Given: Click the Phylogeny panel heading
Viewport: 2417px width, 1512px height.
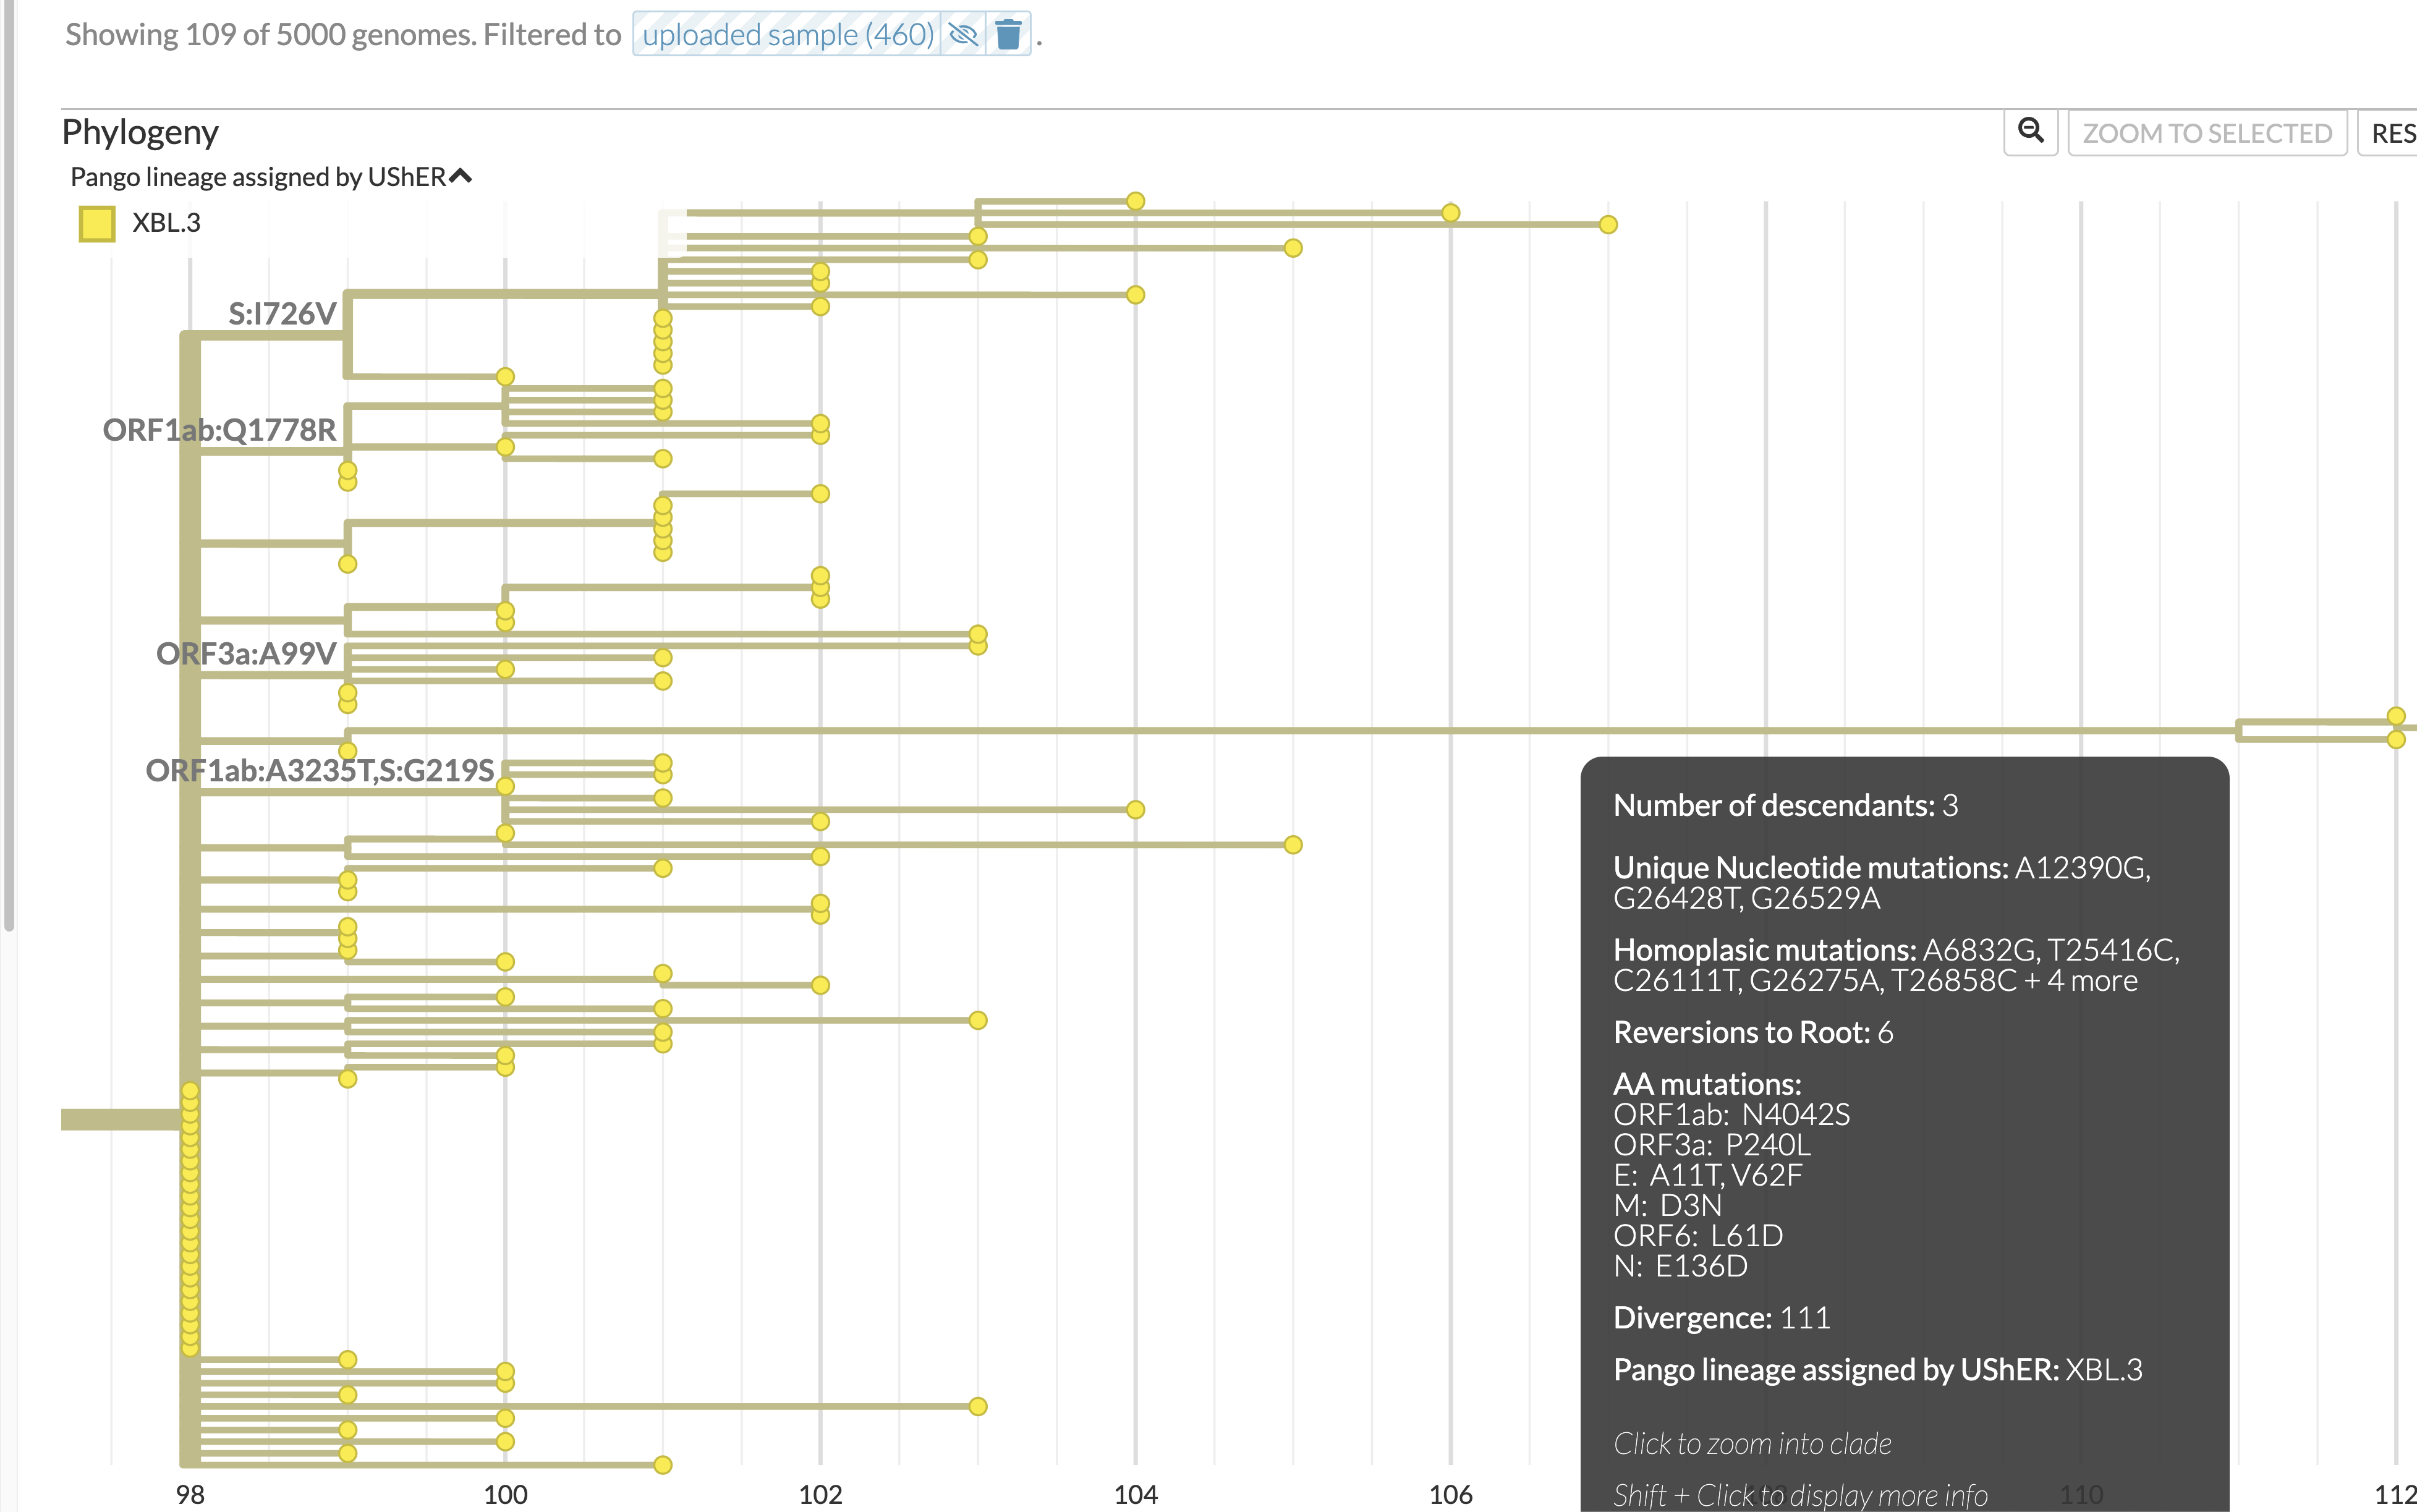Looking at the screenshot, I should point(140,132).
